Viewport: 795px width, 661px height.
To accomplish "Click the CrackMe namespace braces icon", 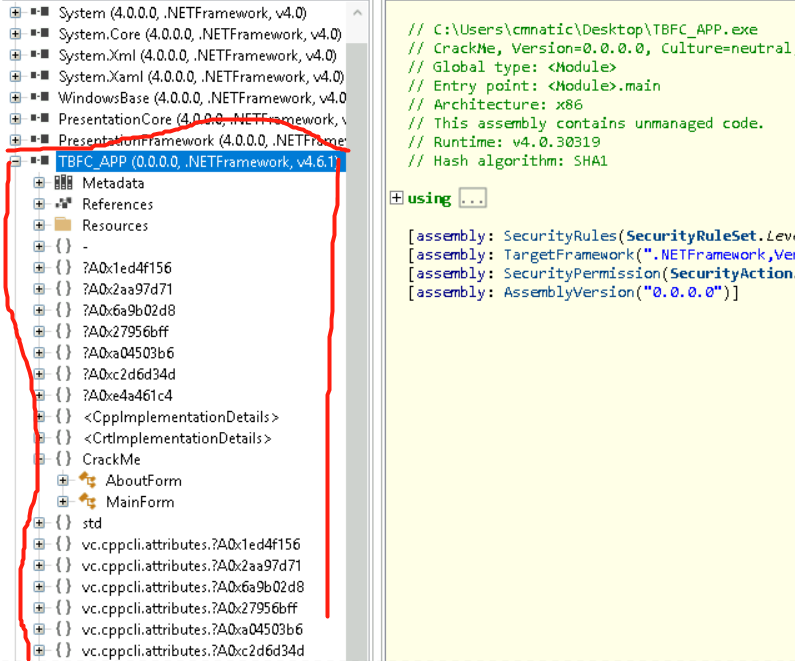I will [x=63, y=459].
